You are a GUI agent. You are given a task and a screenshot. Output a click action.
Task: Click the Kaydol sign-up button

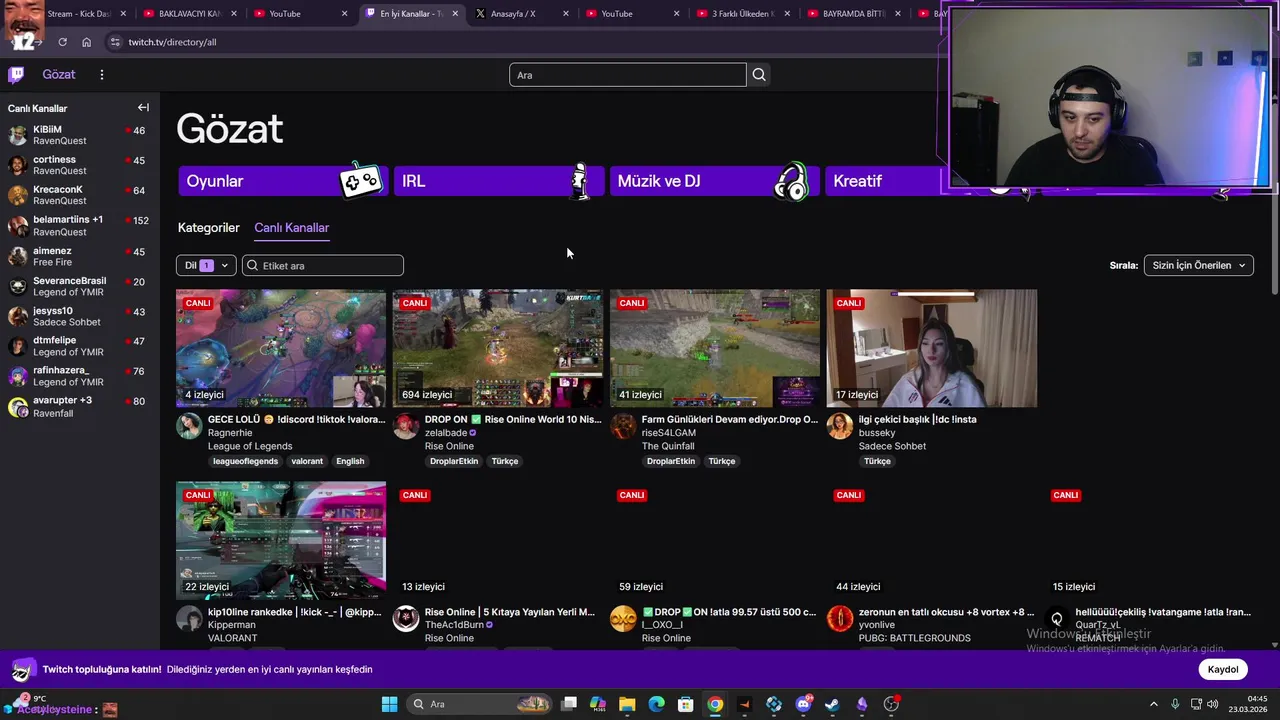(x=1222, y=669)
